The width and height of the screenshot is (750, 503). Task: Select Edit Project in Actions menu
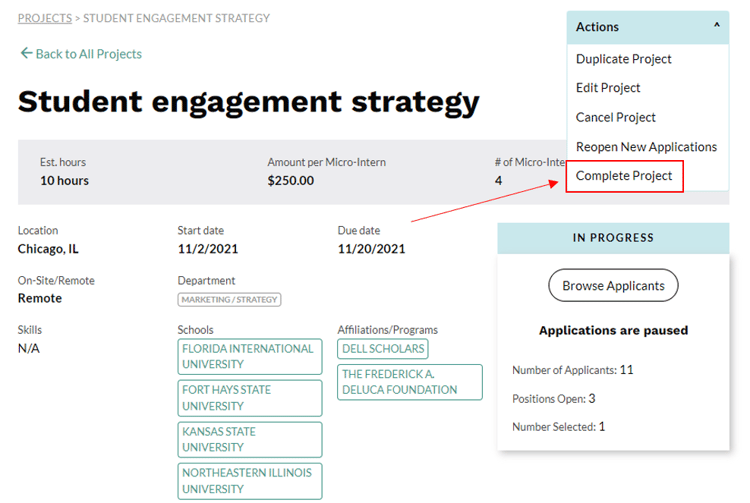coord(608,88)
